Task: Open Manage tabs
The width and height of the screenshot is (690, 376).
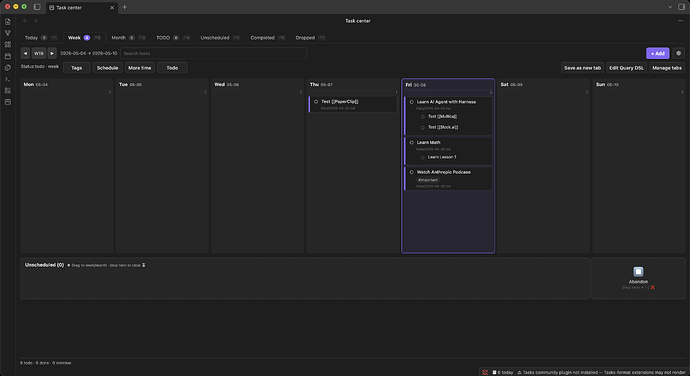Action: coord(667,68)
